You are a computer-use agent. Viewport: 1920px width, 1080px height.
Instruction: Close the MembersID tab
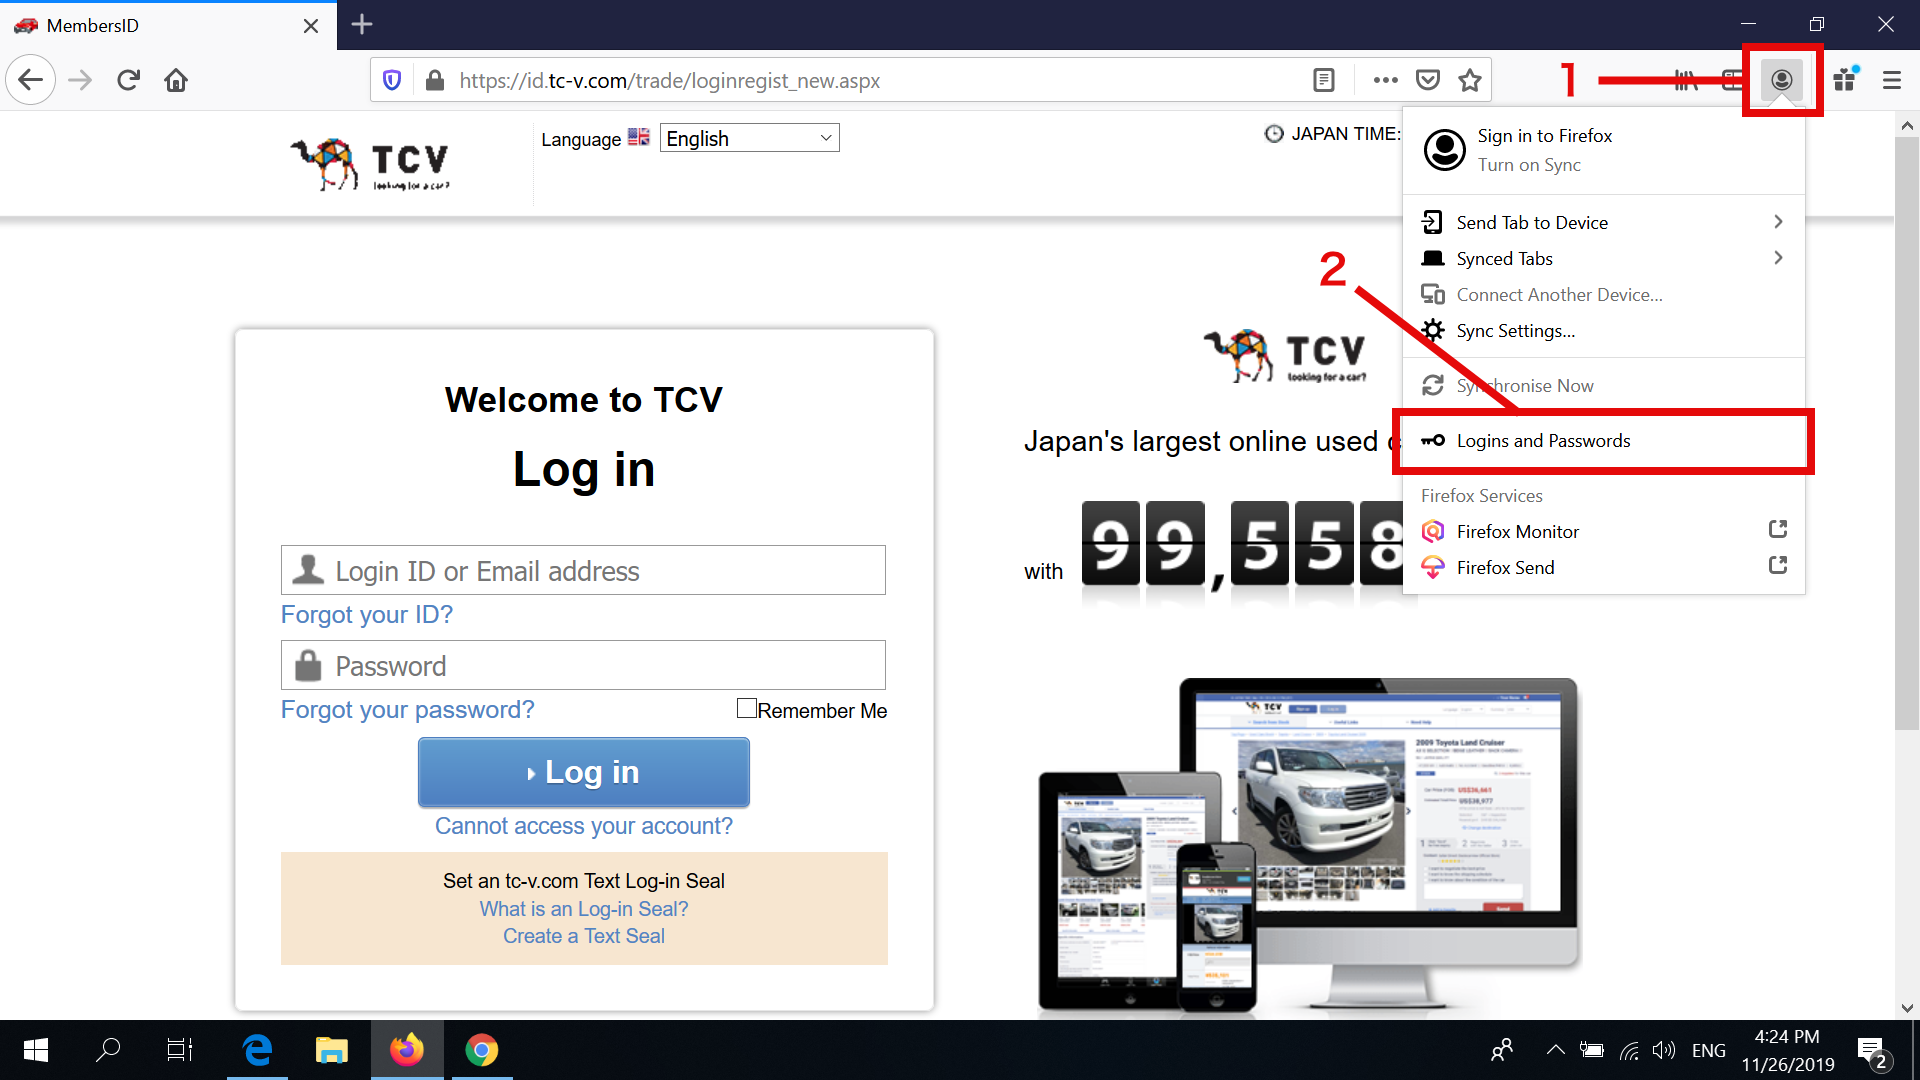[311, 25]
